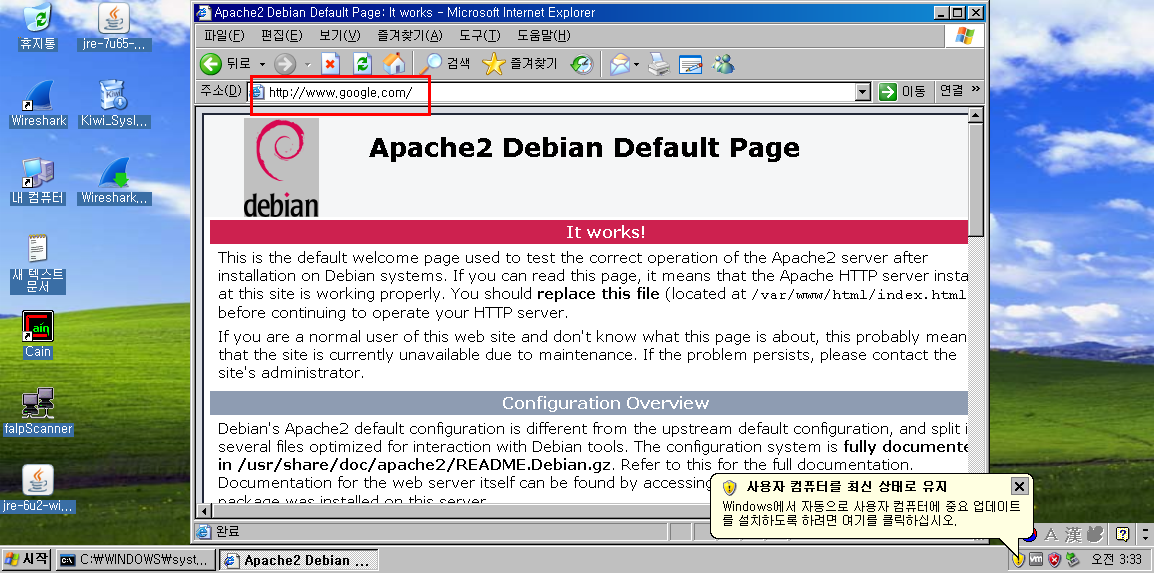Viewport: 1154px width, 573px height.
Task: Select the Wireshark... installer desktop icon
Action: (x=114, y=181)
